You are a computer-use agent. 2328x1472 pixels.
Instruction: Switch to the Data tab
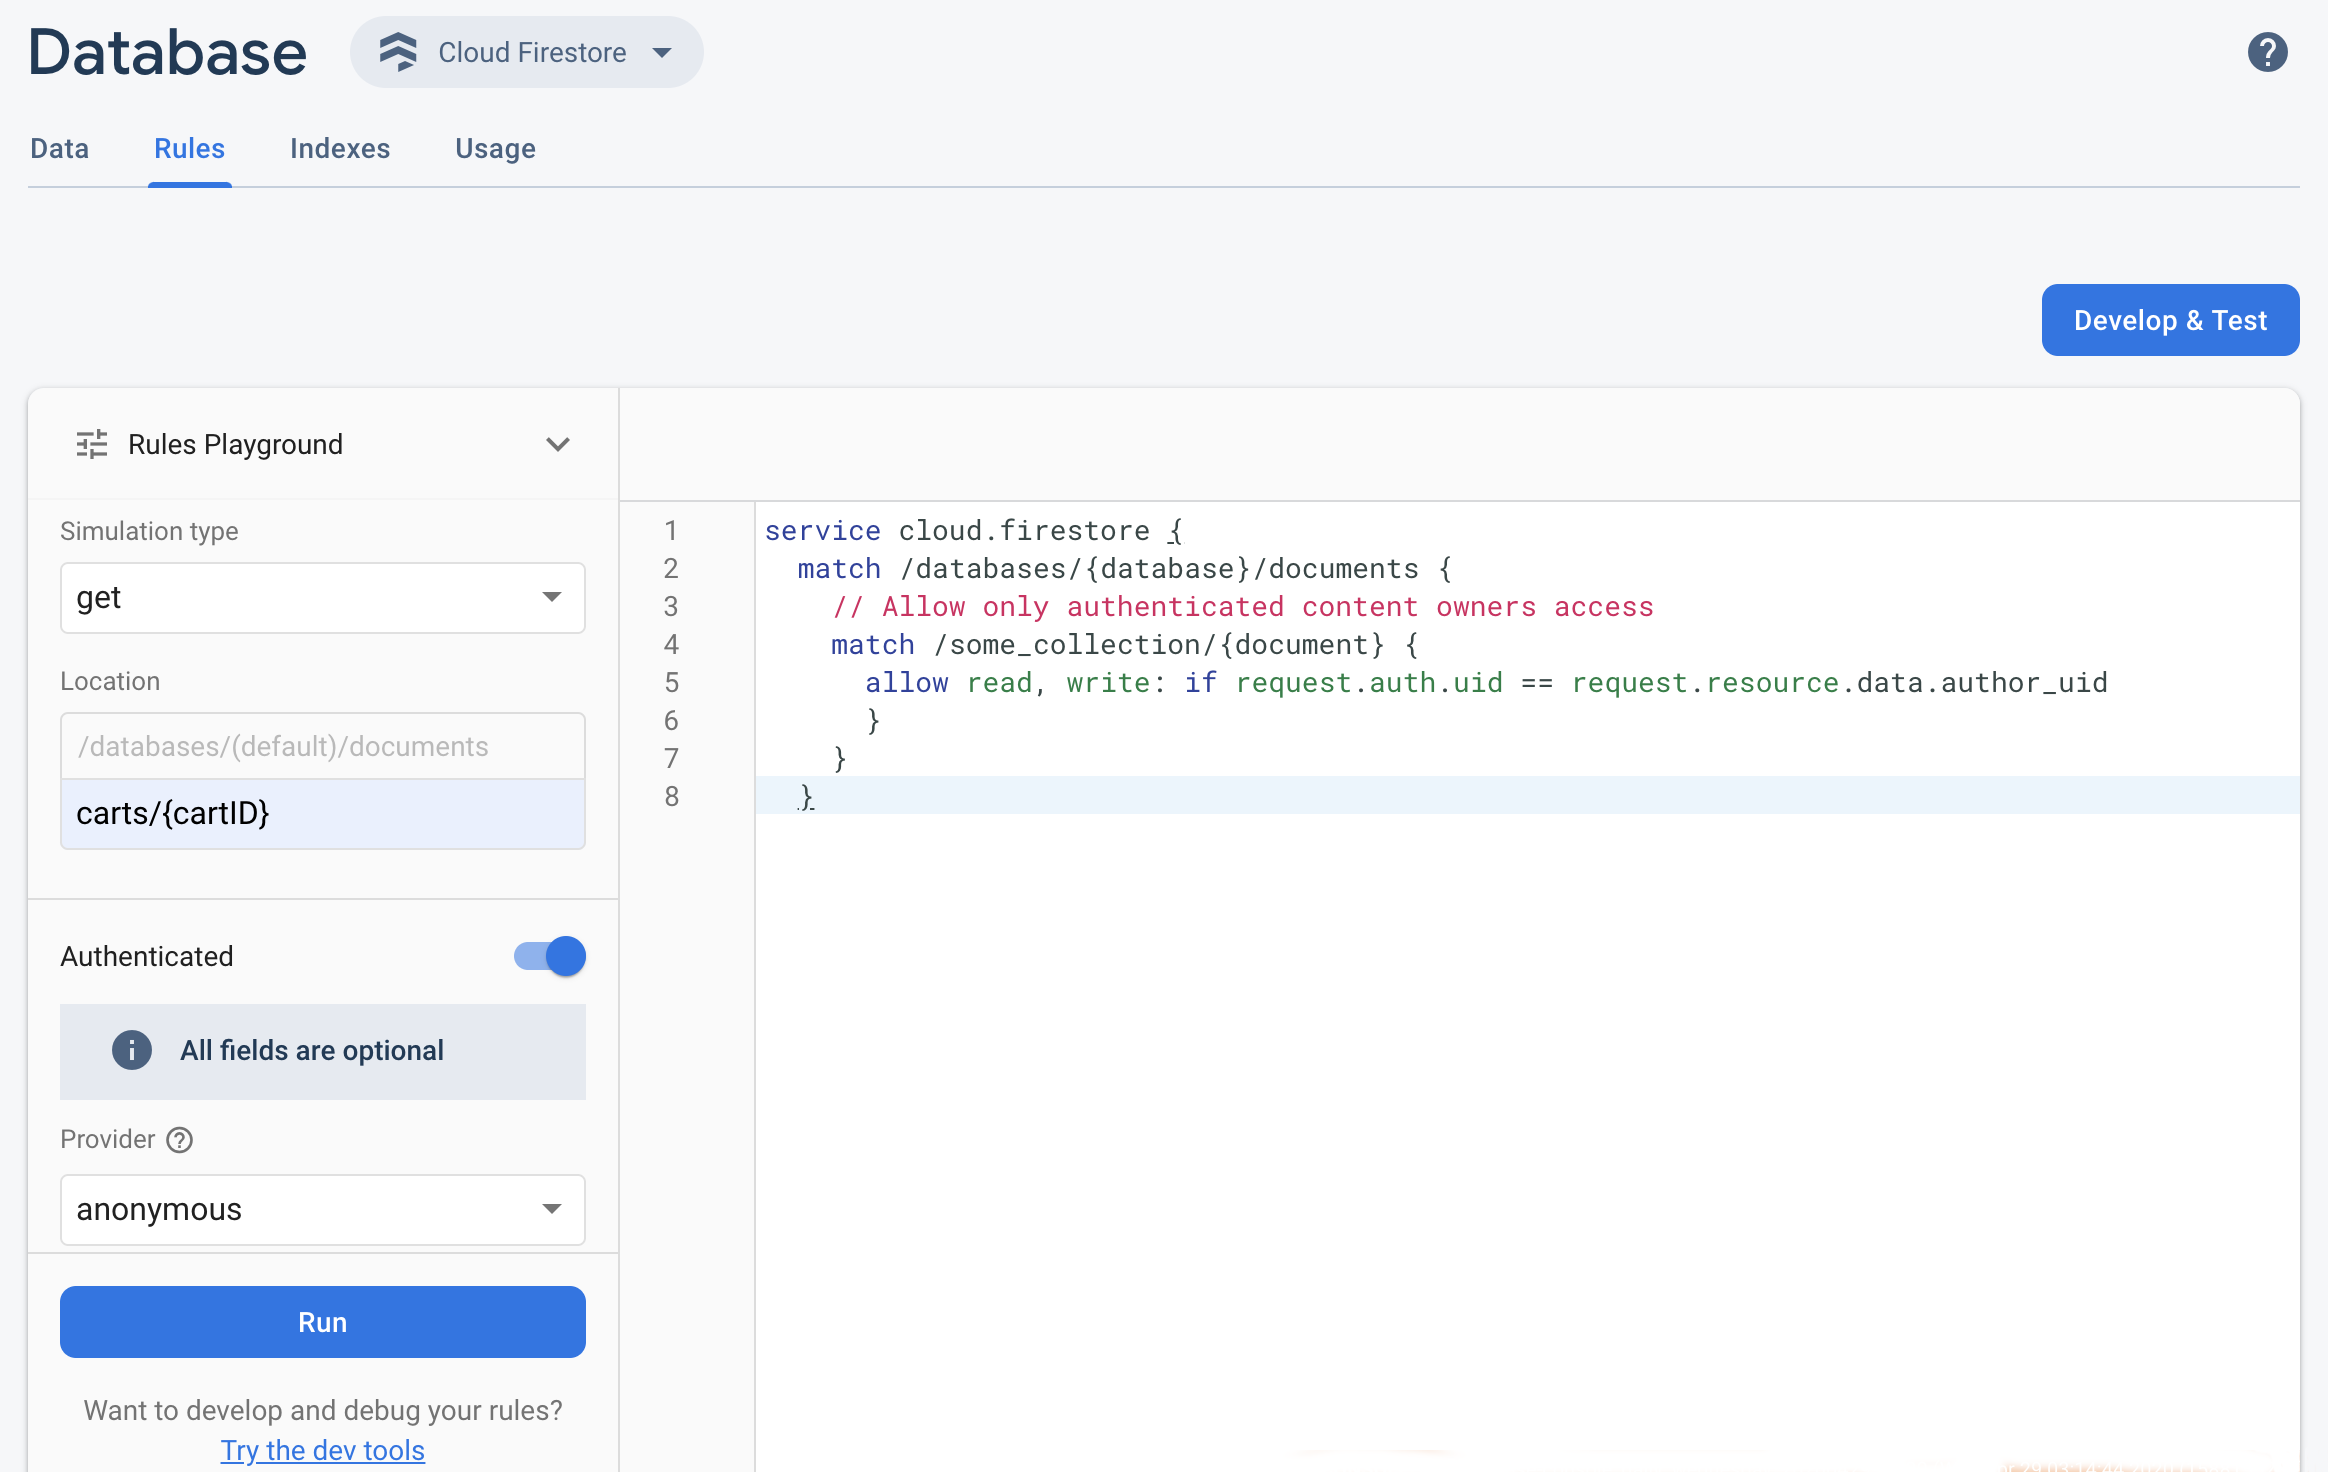[x=60, y=149]
